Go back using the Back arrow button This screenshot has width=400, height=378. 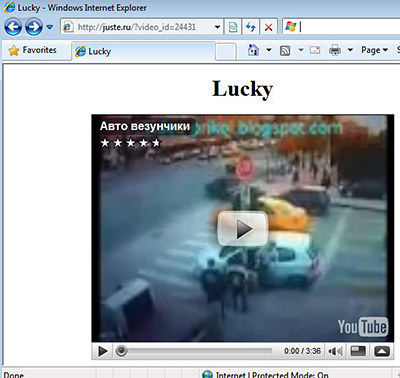coord(13,27)
